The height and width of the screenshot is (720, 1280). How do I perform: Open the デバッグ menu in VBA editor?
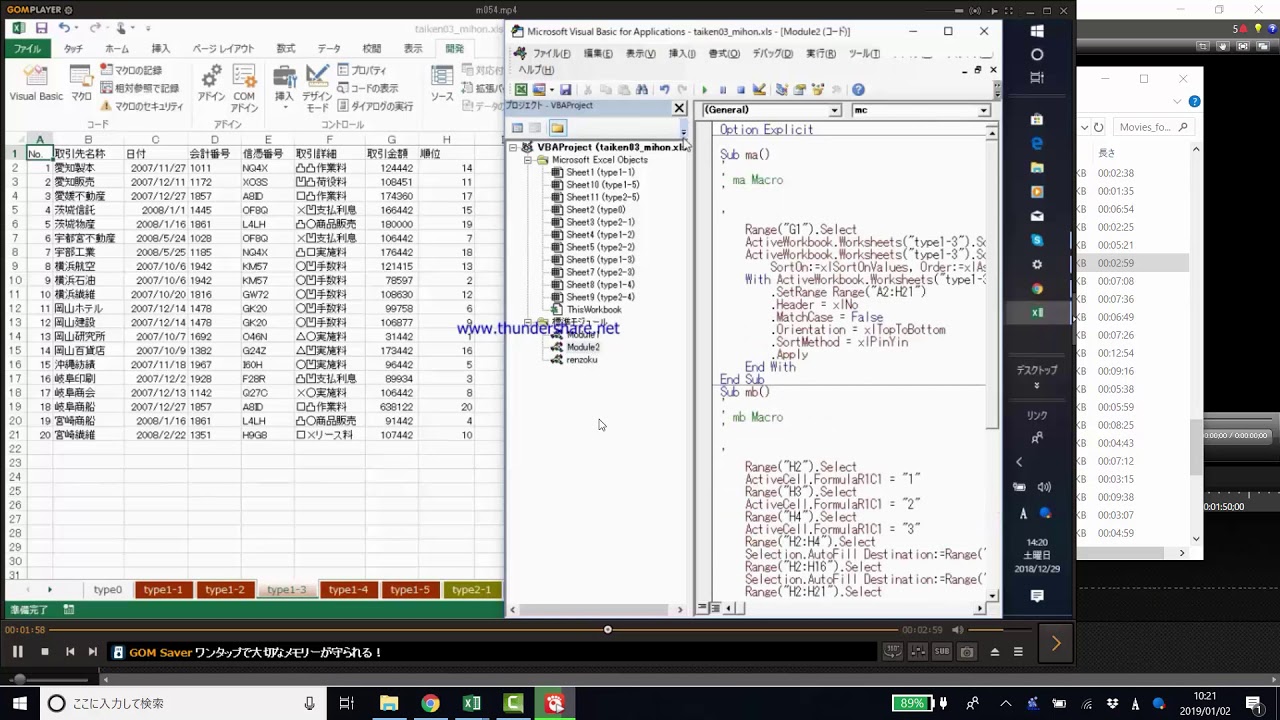coord(772,54)
